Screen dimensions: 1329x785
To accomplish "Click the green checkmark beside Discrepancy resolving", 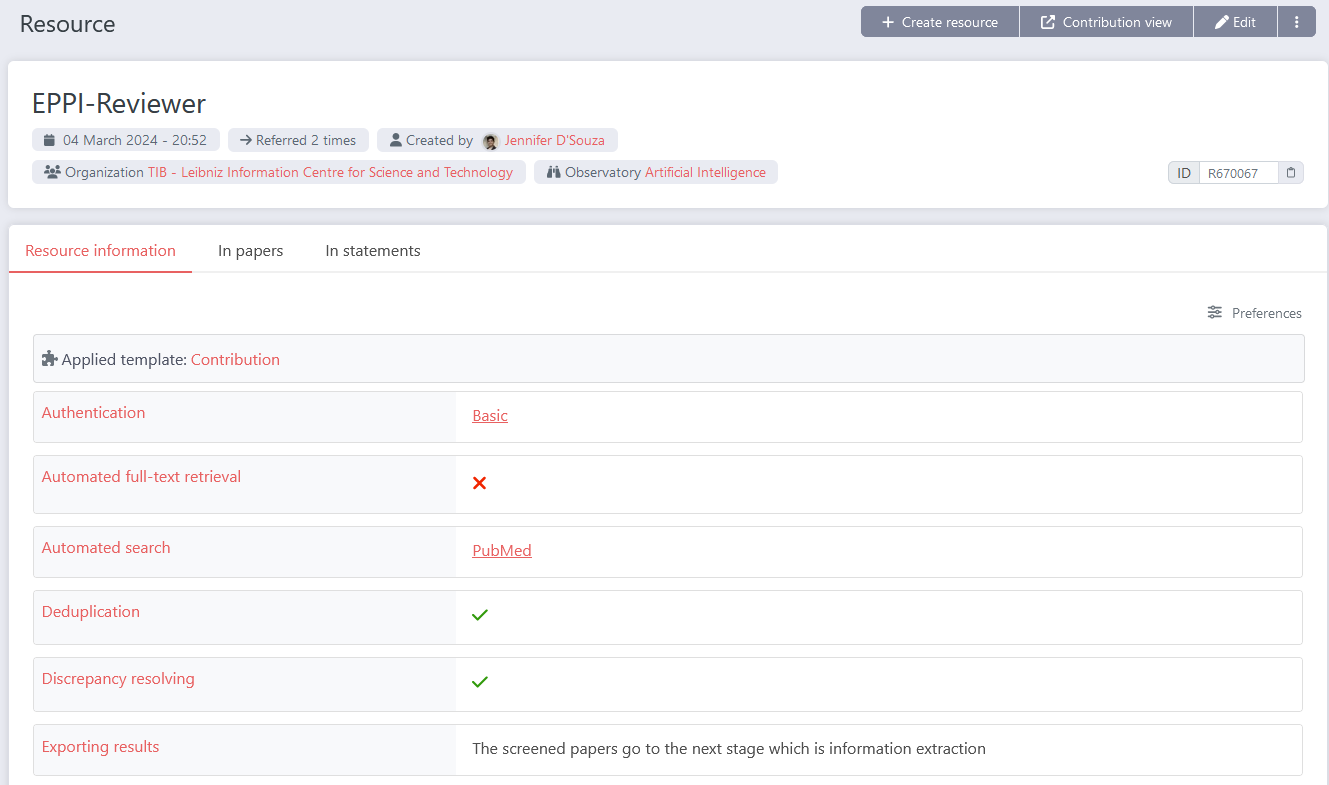I will 479,681.
